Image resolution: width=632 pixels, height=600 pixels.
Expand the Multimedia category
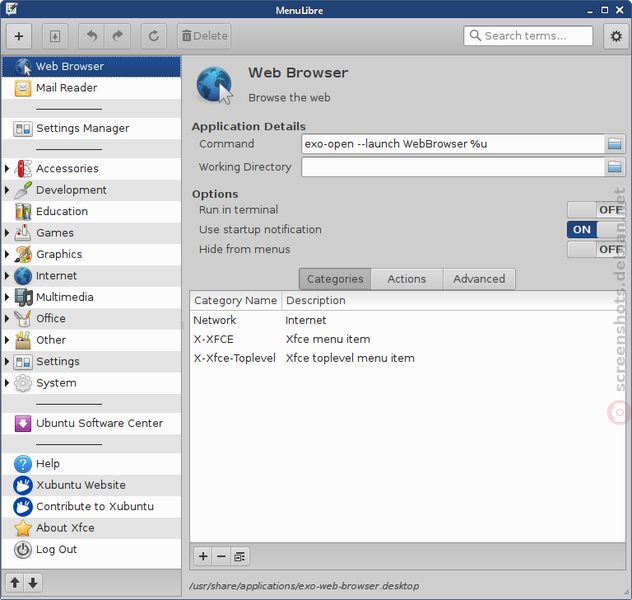pos(7,297)
